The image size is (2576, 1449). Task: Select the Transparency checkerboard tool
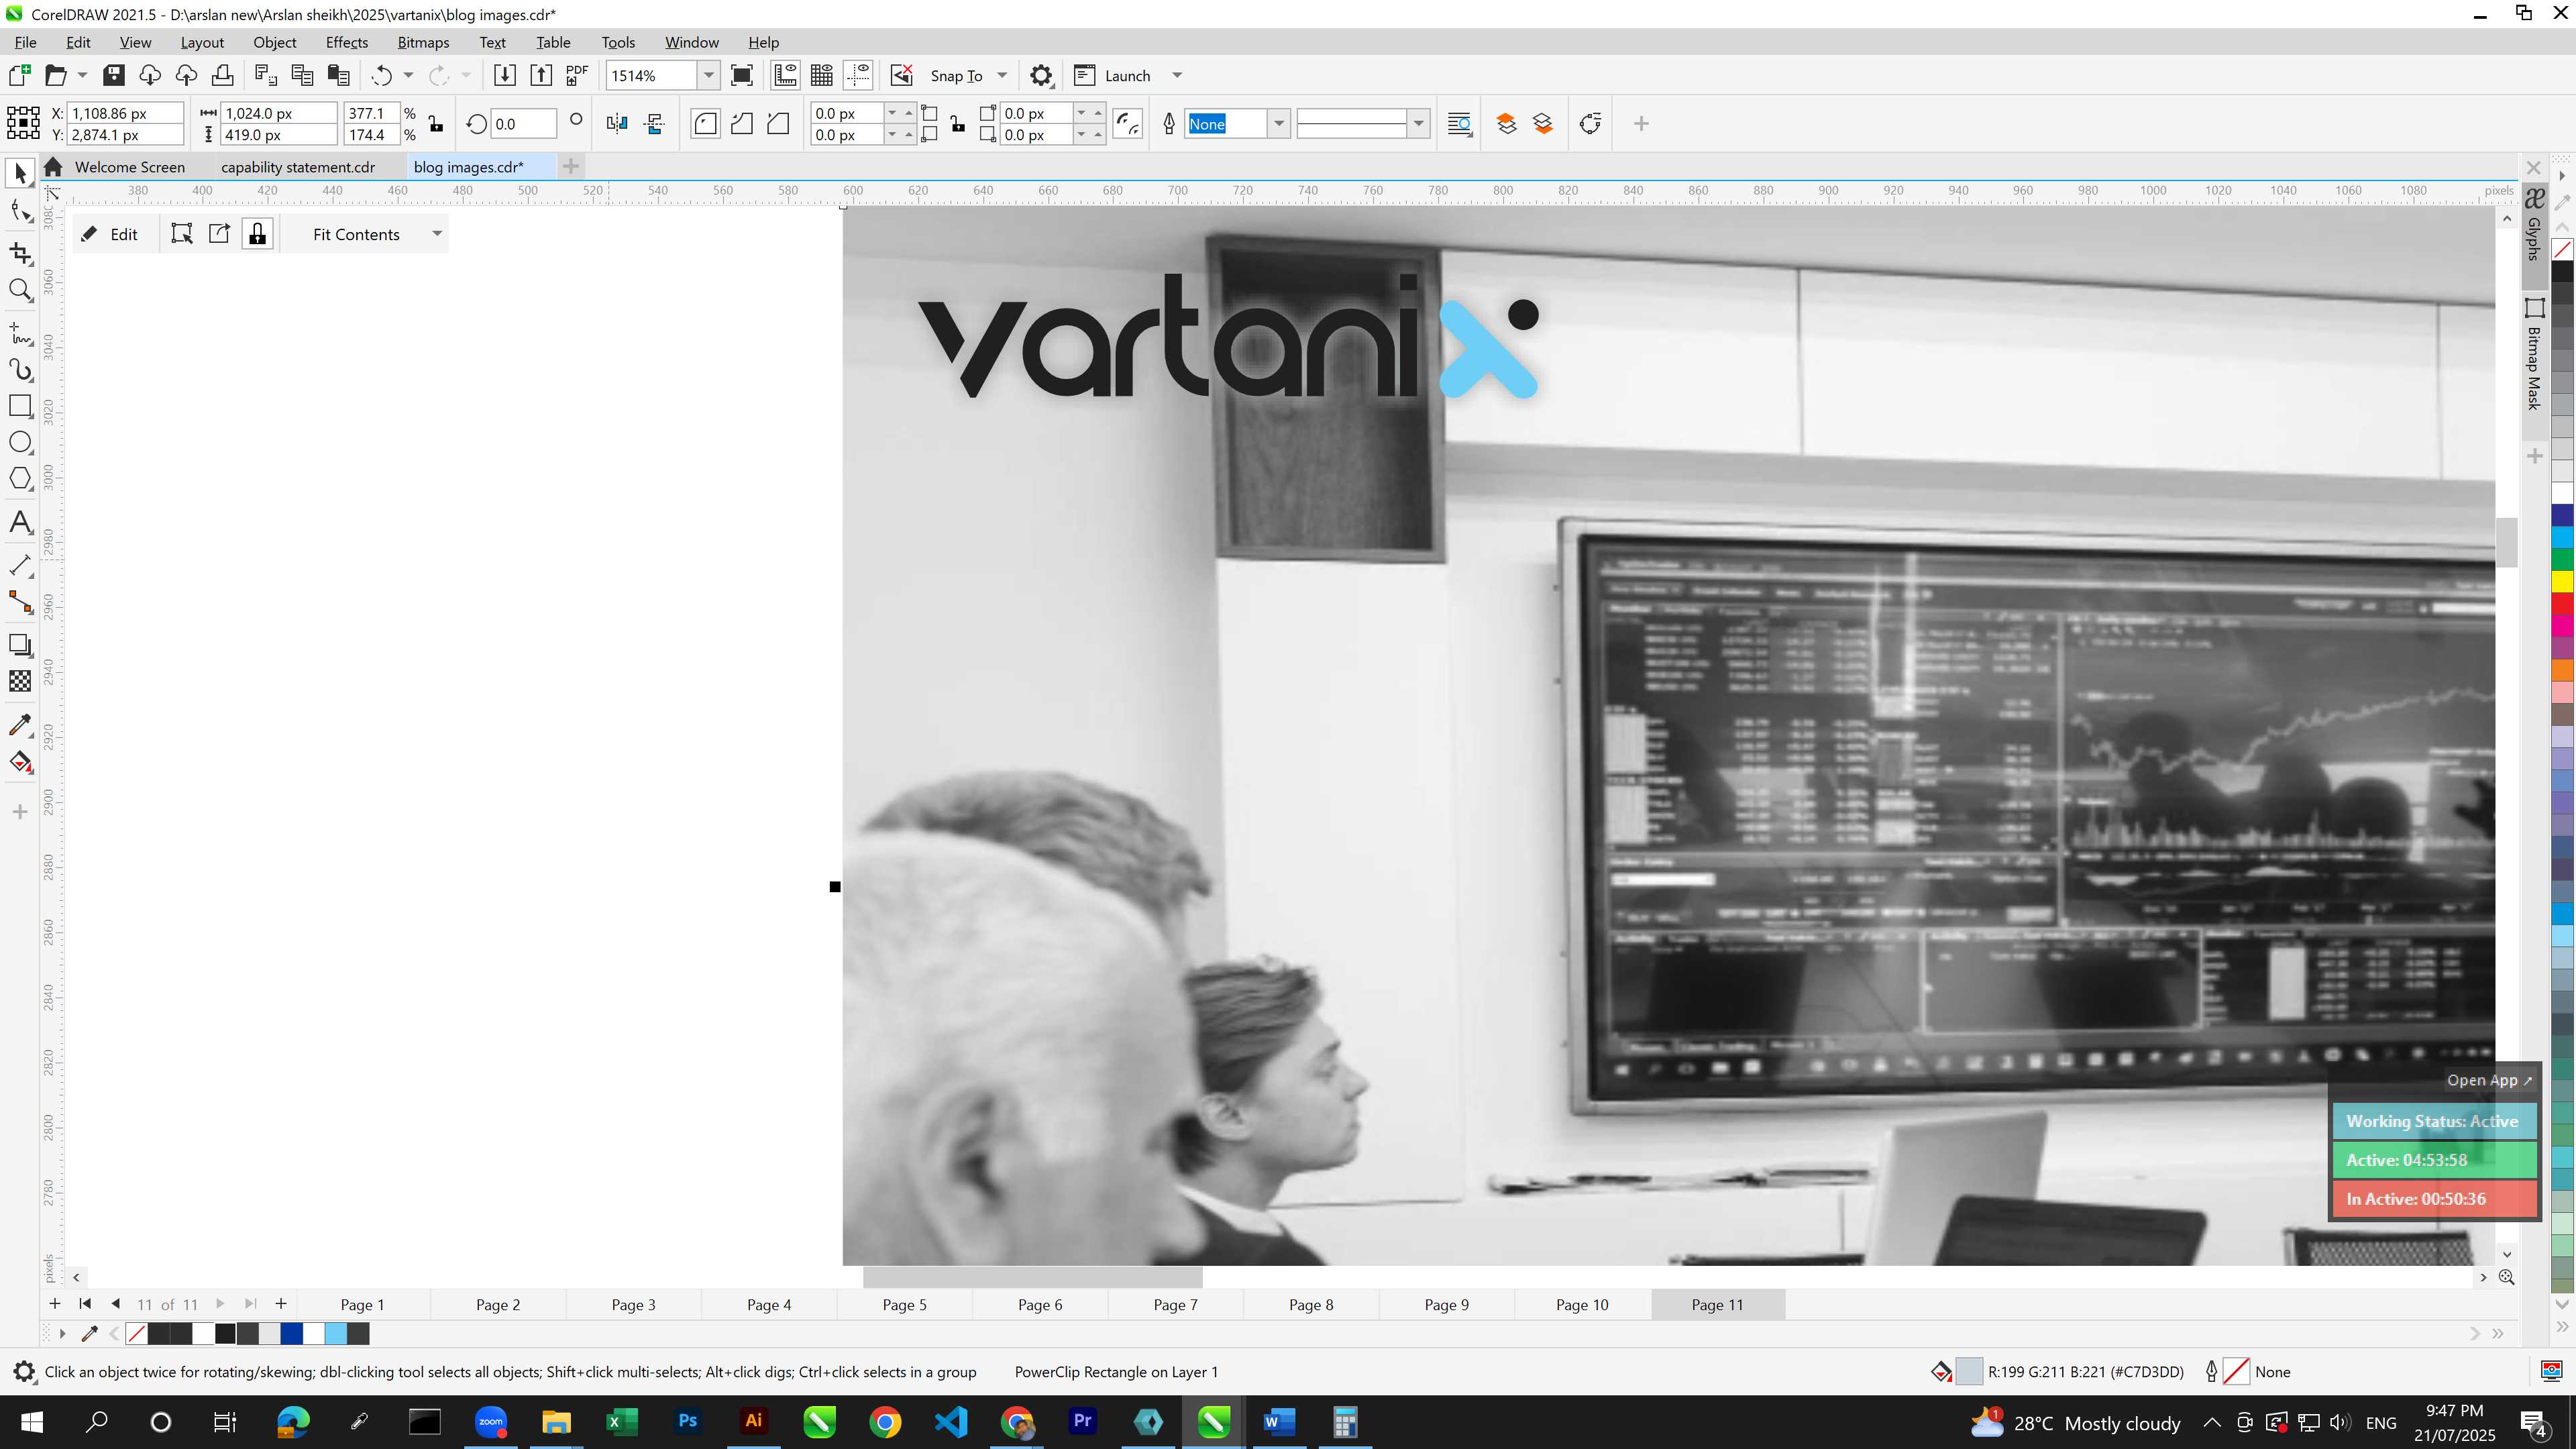point(20,682)
